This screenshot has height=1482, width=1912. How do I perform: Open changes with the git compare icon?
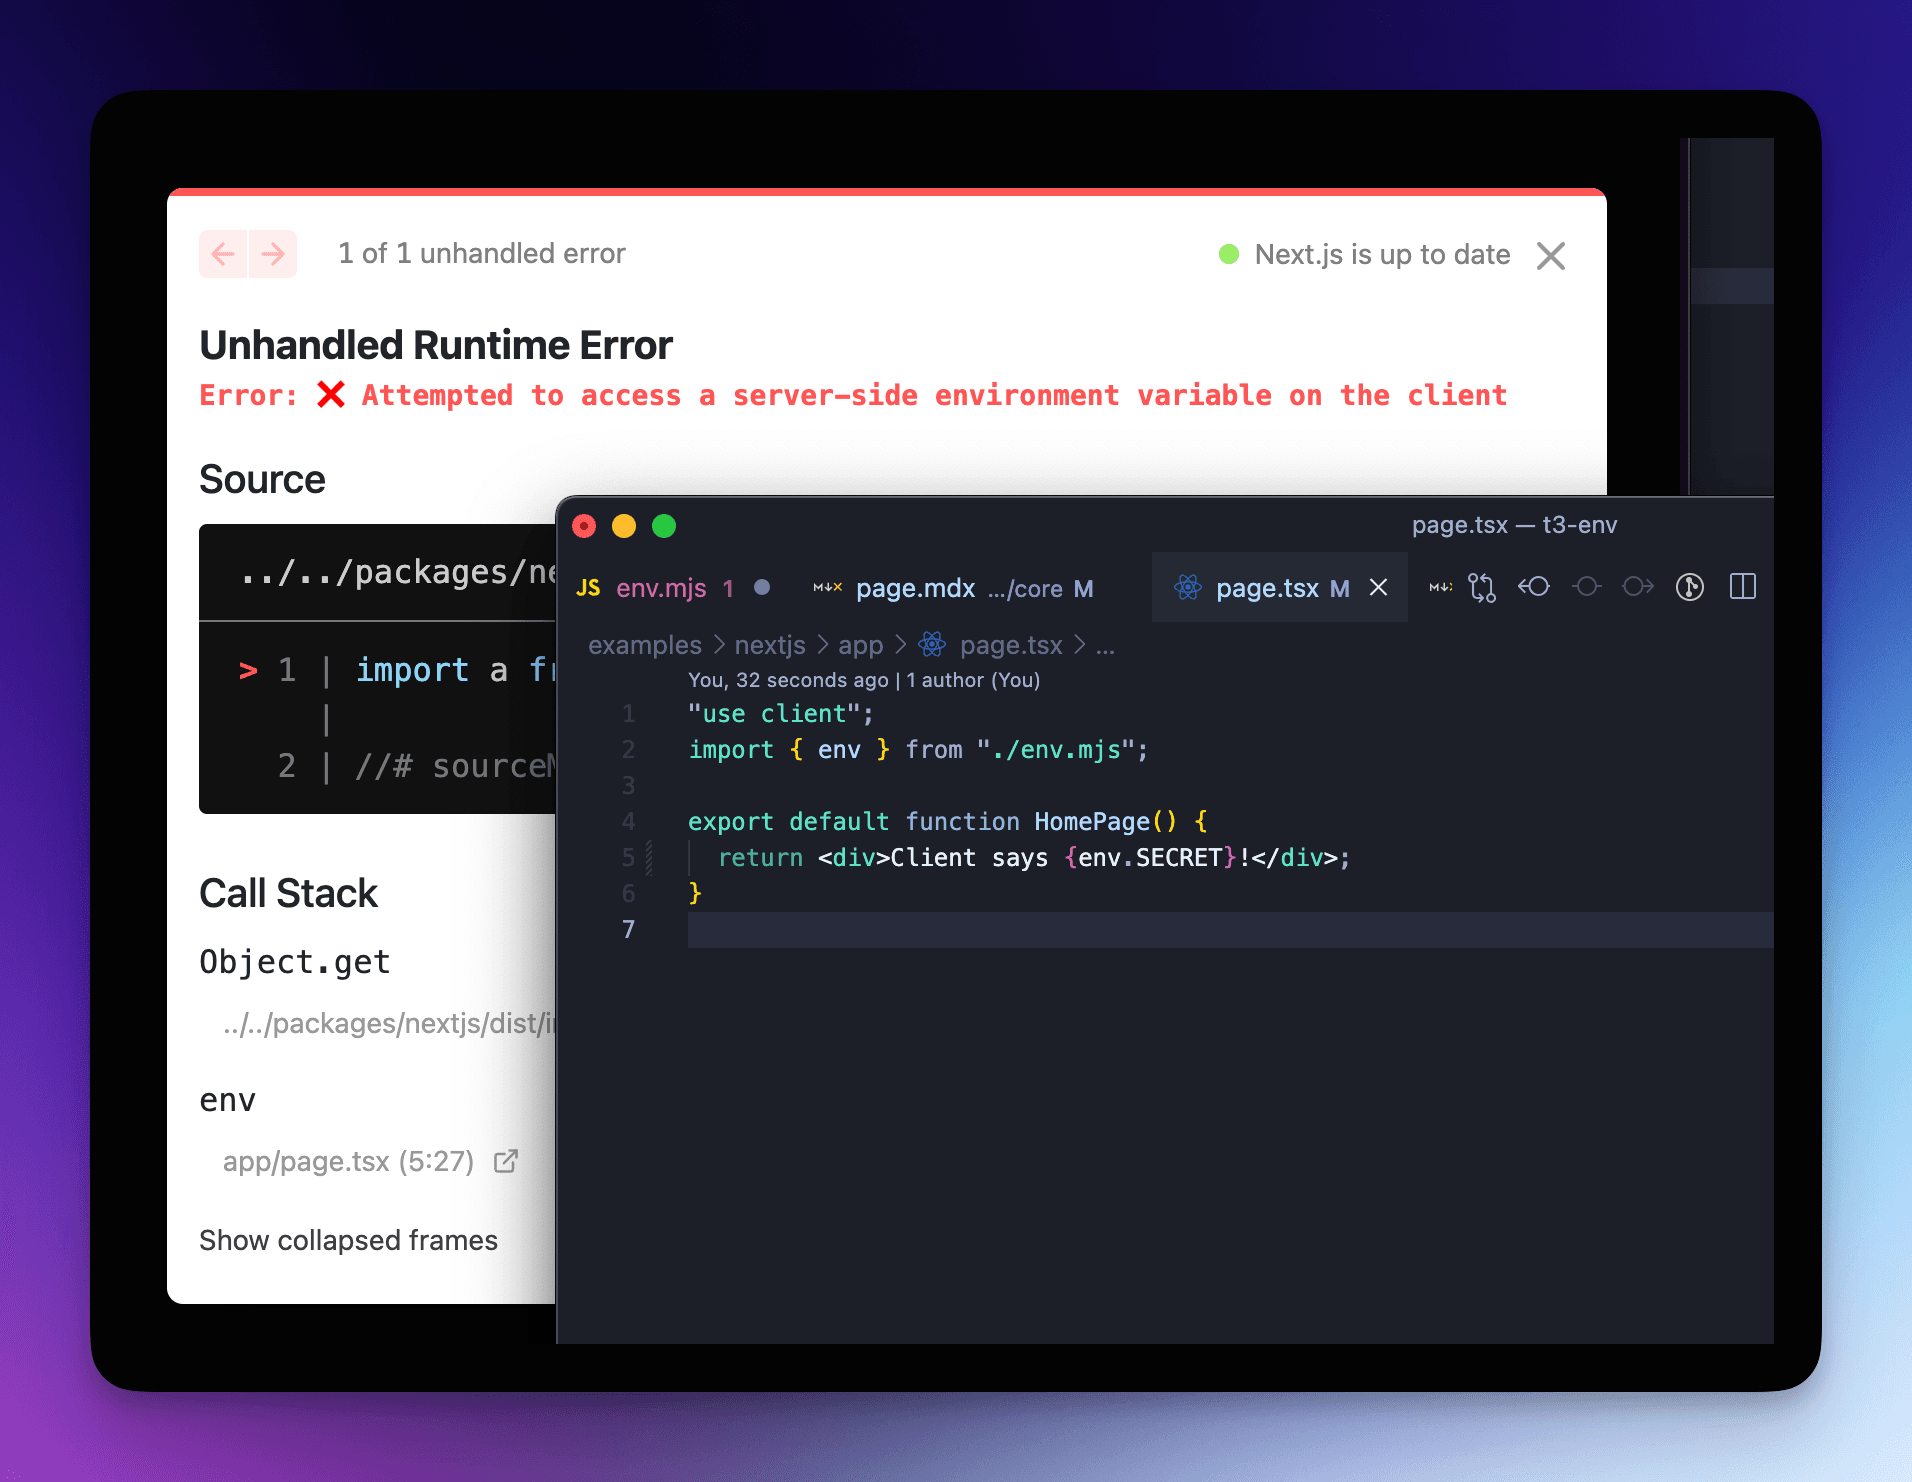click(x=1482, y=587)
